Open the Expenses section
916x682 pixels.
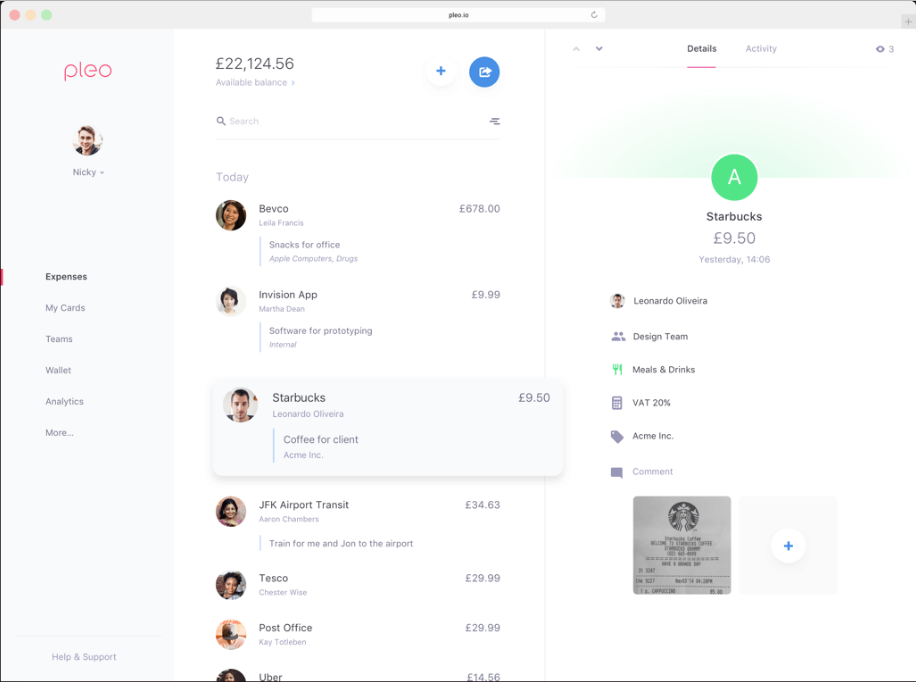tap(66, 277)
